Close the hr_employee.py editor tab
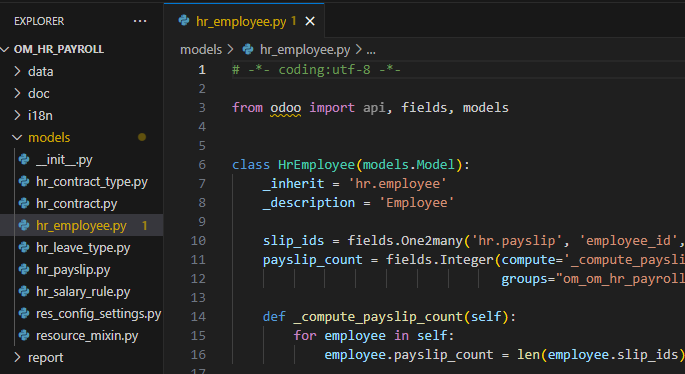 [x=310, y=21]
